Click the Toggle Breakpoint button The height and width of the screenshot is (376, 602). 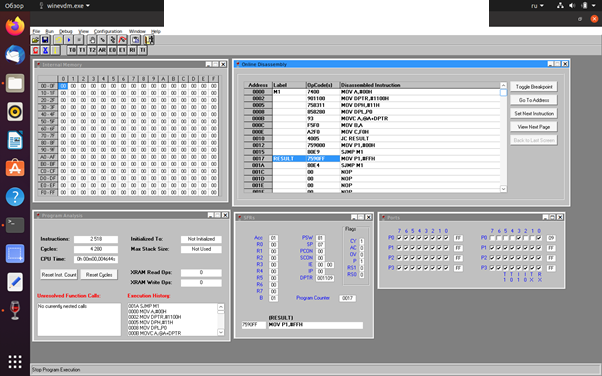click(534, 87)
